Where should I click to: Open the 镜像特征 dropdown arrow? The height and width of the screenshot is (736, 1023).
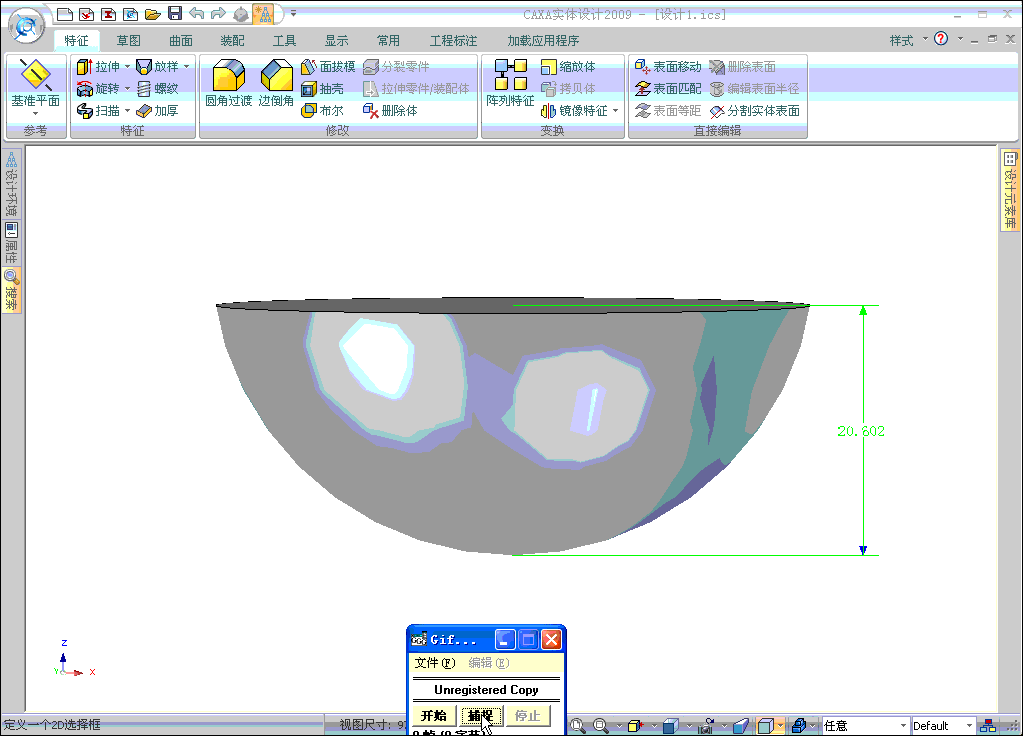point(615,110)
